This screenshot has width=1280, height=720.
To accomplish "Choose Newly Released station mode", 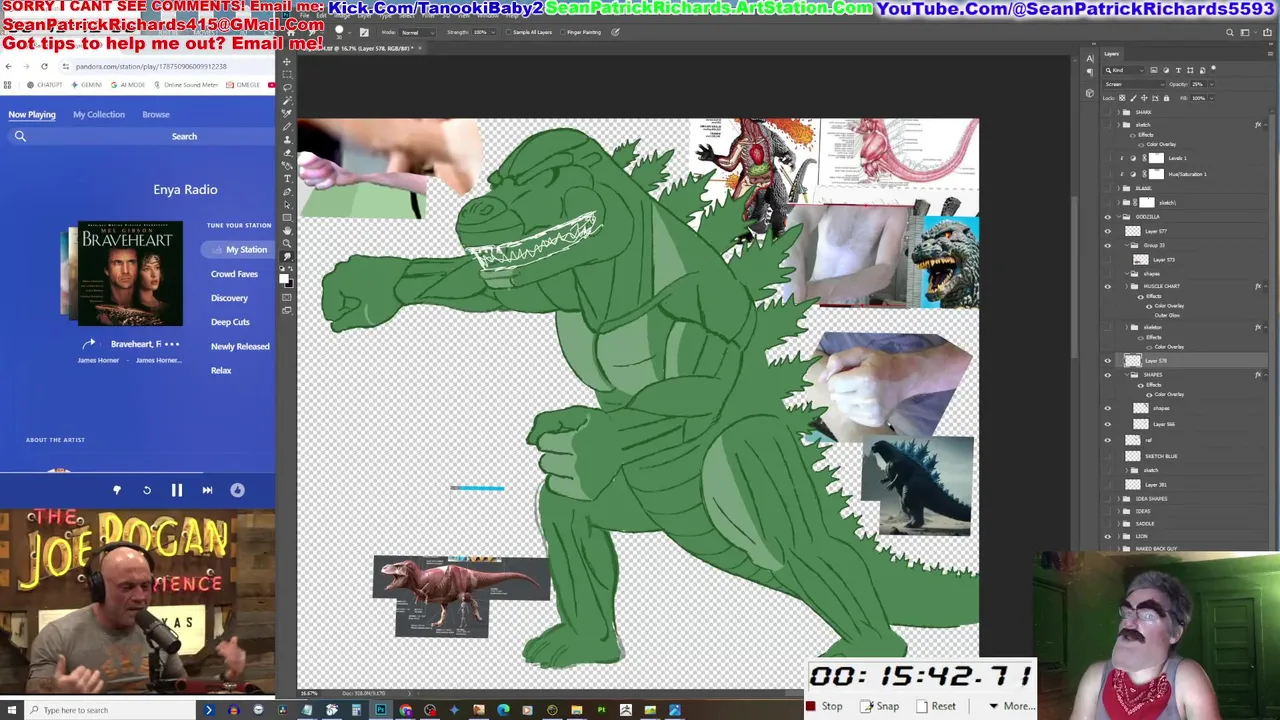I will tap(240, 346).
